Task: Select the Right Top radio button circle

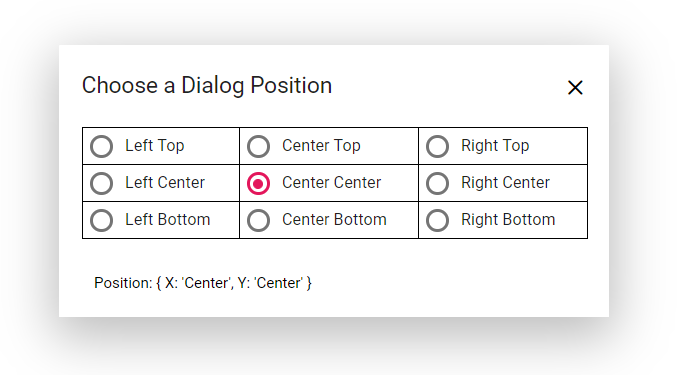Action: 437,146
